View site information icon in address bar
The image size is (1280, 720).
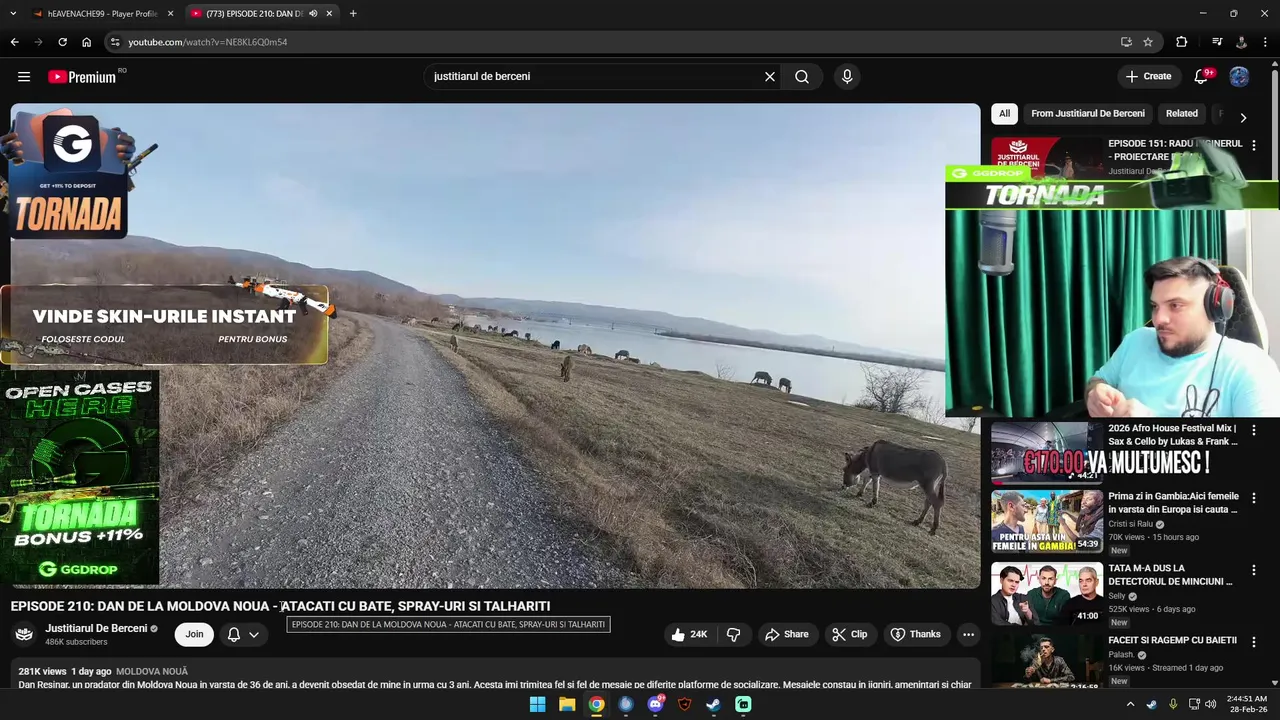pos(115,42)
